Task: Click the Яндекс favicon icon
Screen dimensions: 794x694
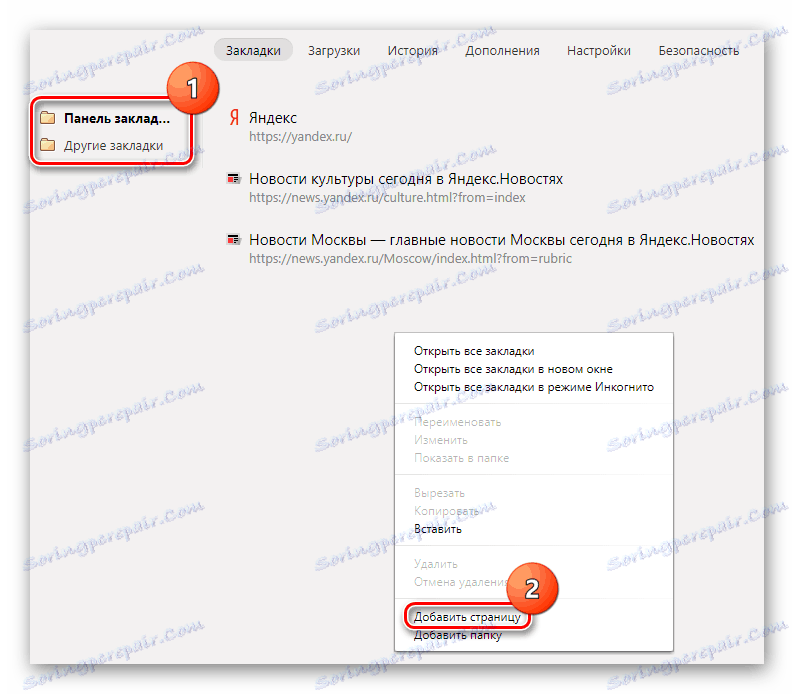Action: [x=234, y=117]
